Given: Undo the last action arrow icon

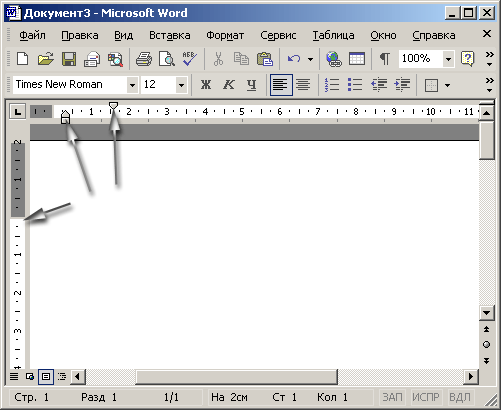Looking at the screenshot, I should click(294, 59).
